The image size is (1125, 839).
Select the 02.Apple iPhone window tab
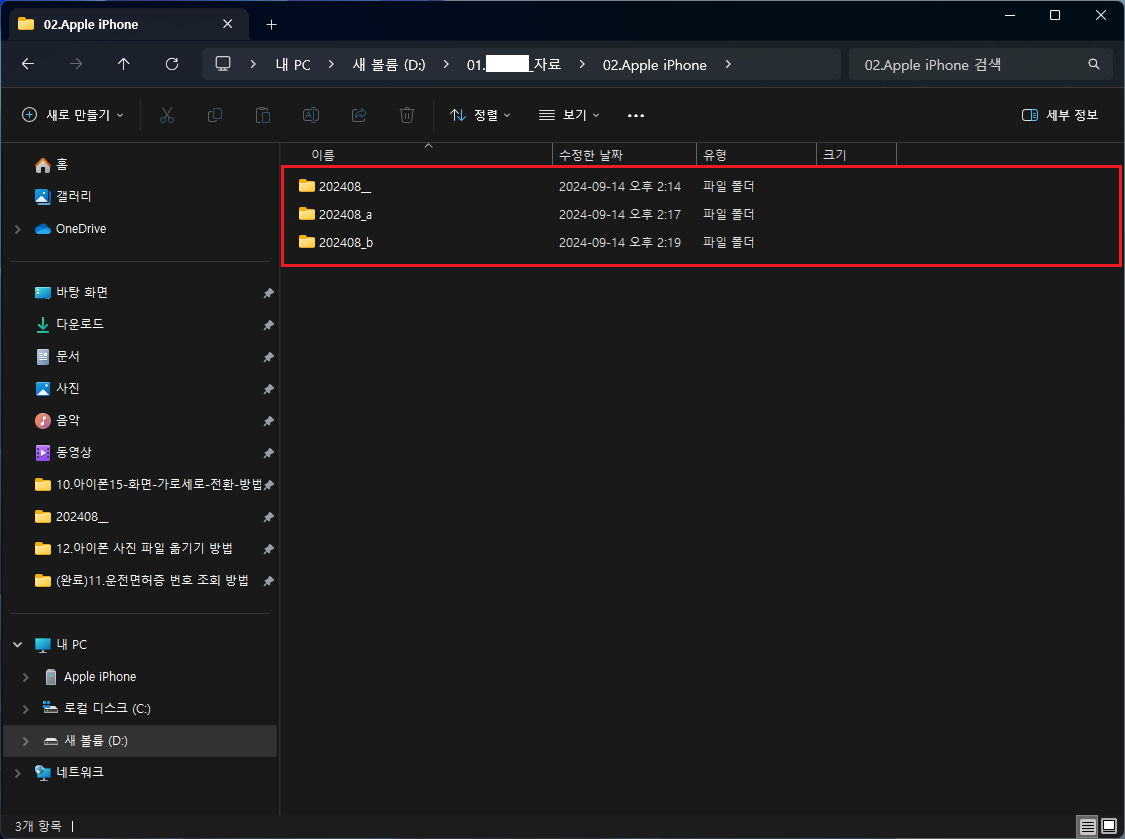(x=129, y=24)
